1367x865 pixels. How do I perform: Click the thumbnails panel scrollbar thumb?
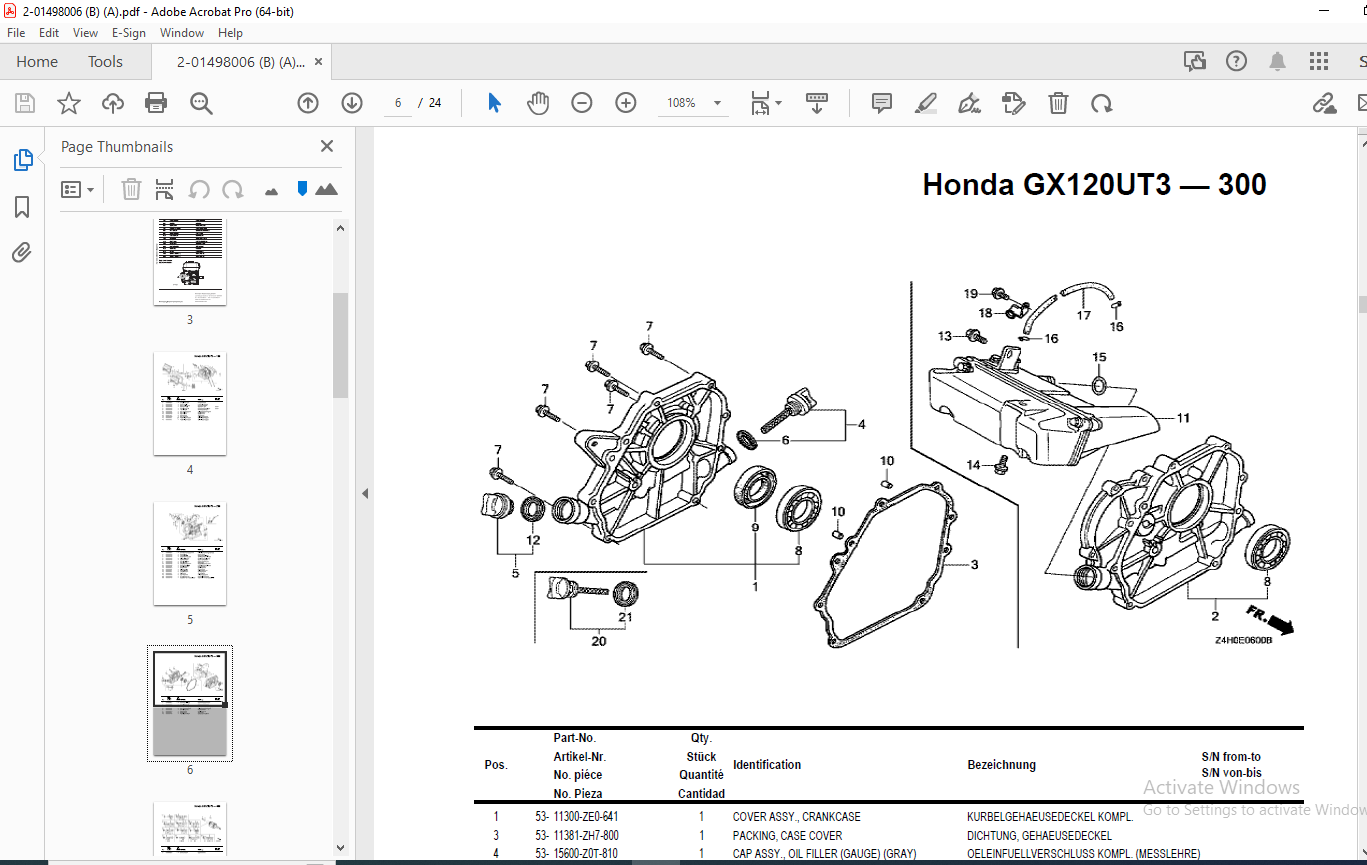click(340, 345)
